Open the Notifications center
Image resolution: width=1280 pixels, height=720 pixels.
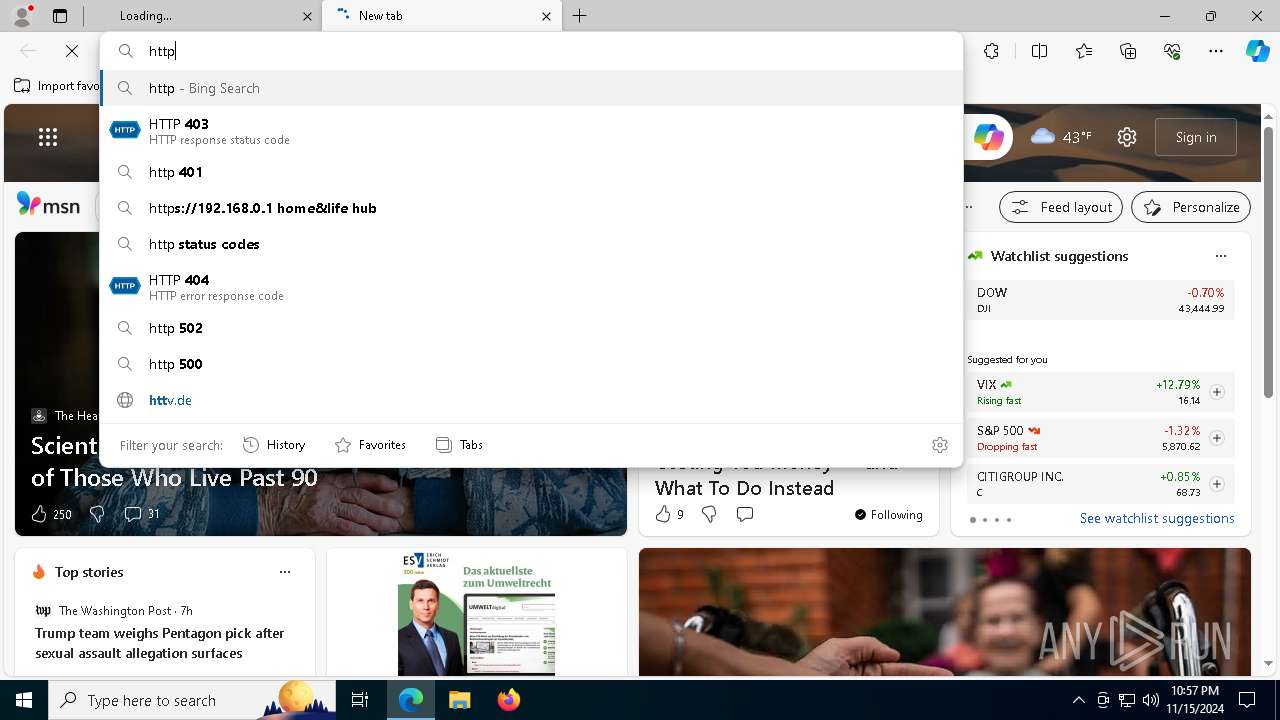(1247, 700)
